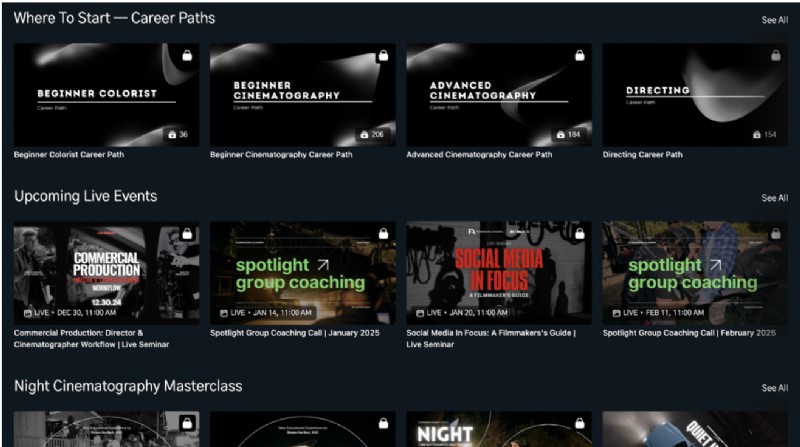Open See All for Career Paths
The height and width of the screenshot is (447, 800).
coord(774,20)
